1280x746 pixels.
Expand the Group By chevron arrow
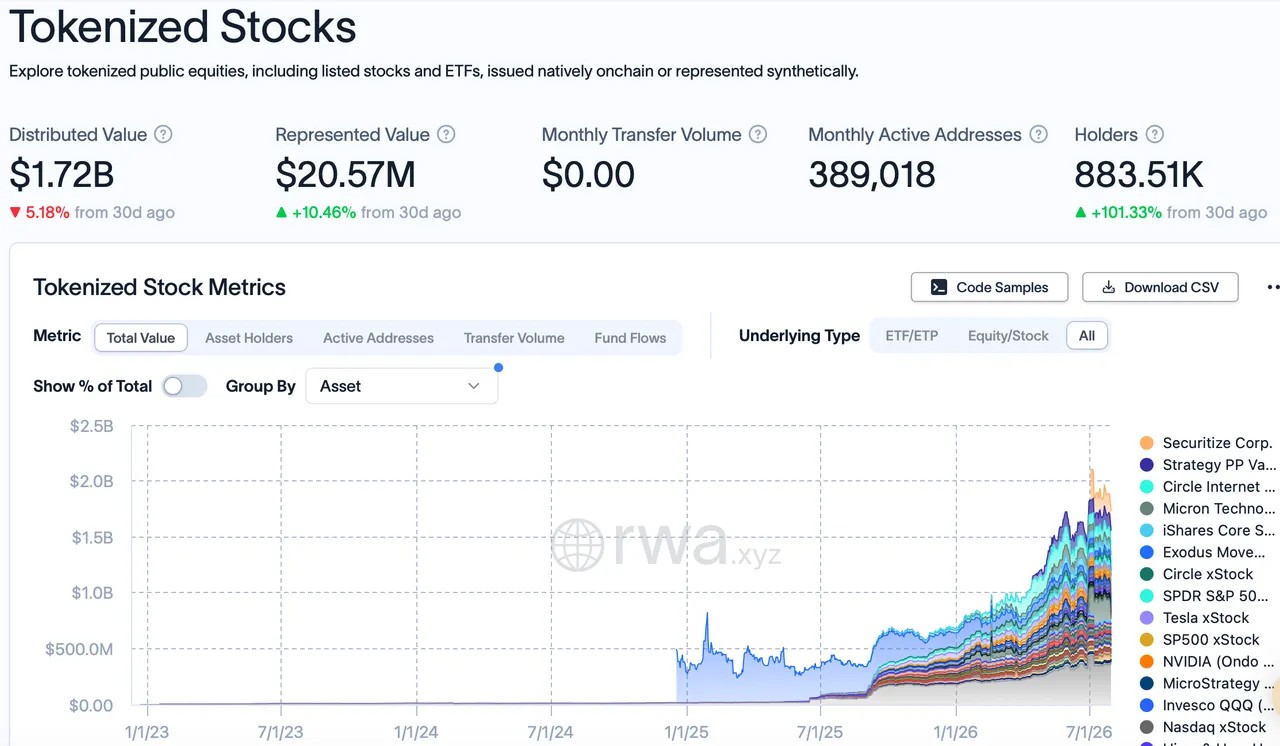point(474,386)
